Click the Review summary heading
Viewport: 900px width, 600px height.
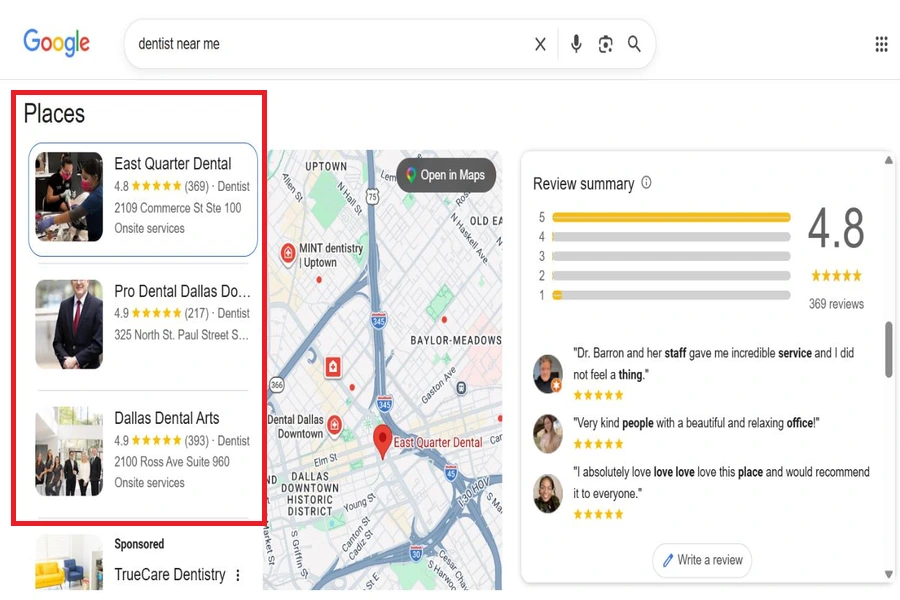pos(583,184)
